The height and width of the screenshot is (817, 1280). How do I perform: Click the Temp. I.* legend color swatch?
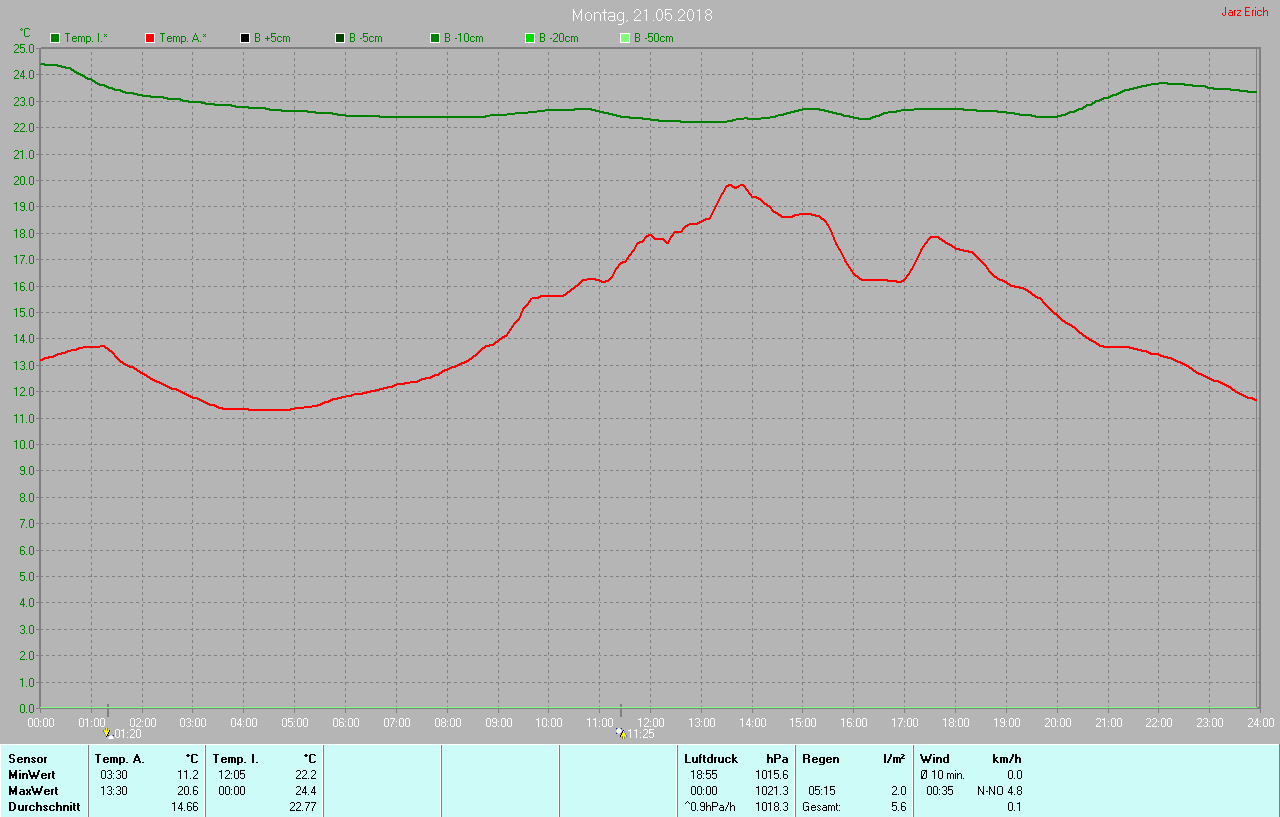click(x=55, y=38)
